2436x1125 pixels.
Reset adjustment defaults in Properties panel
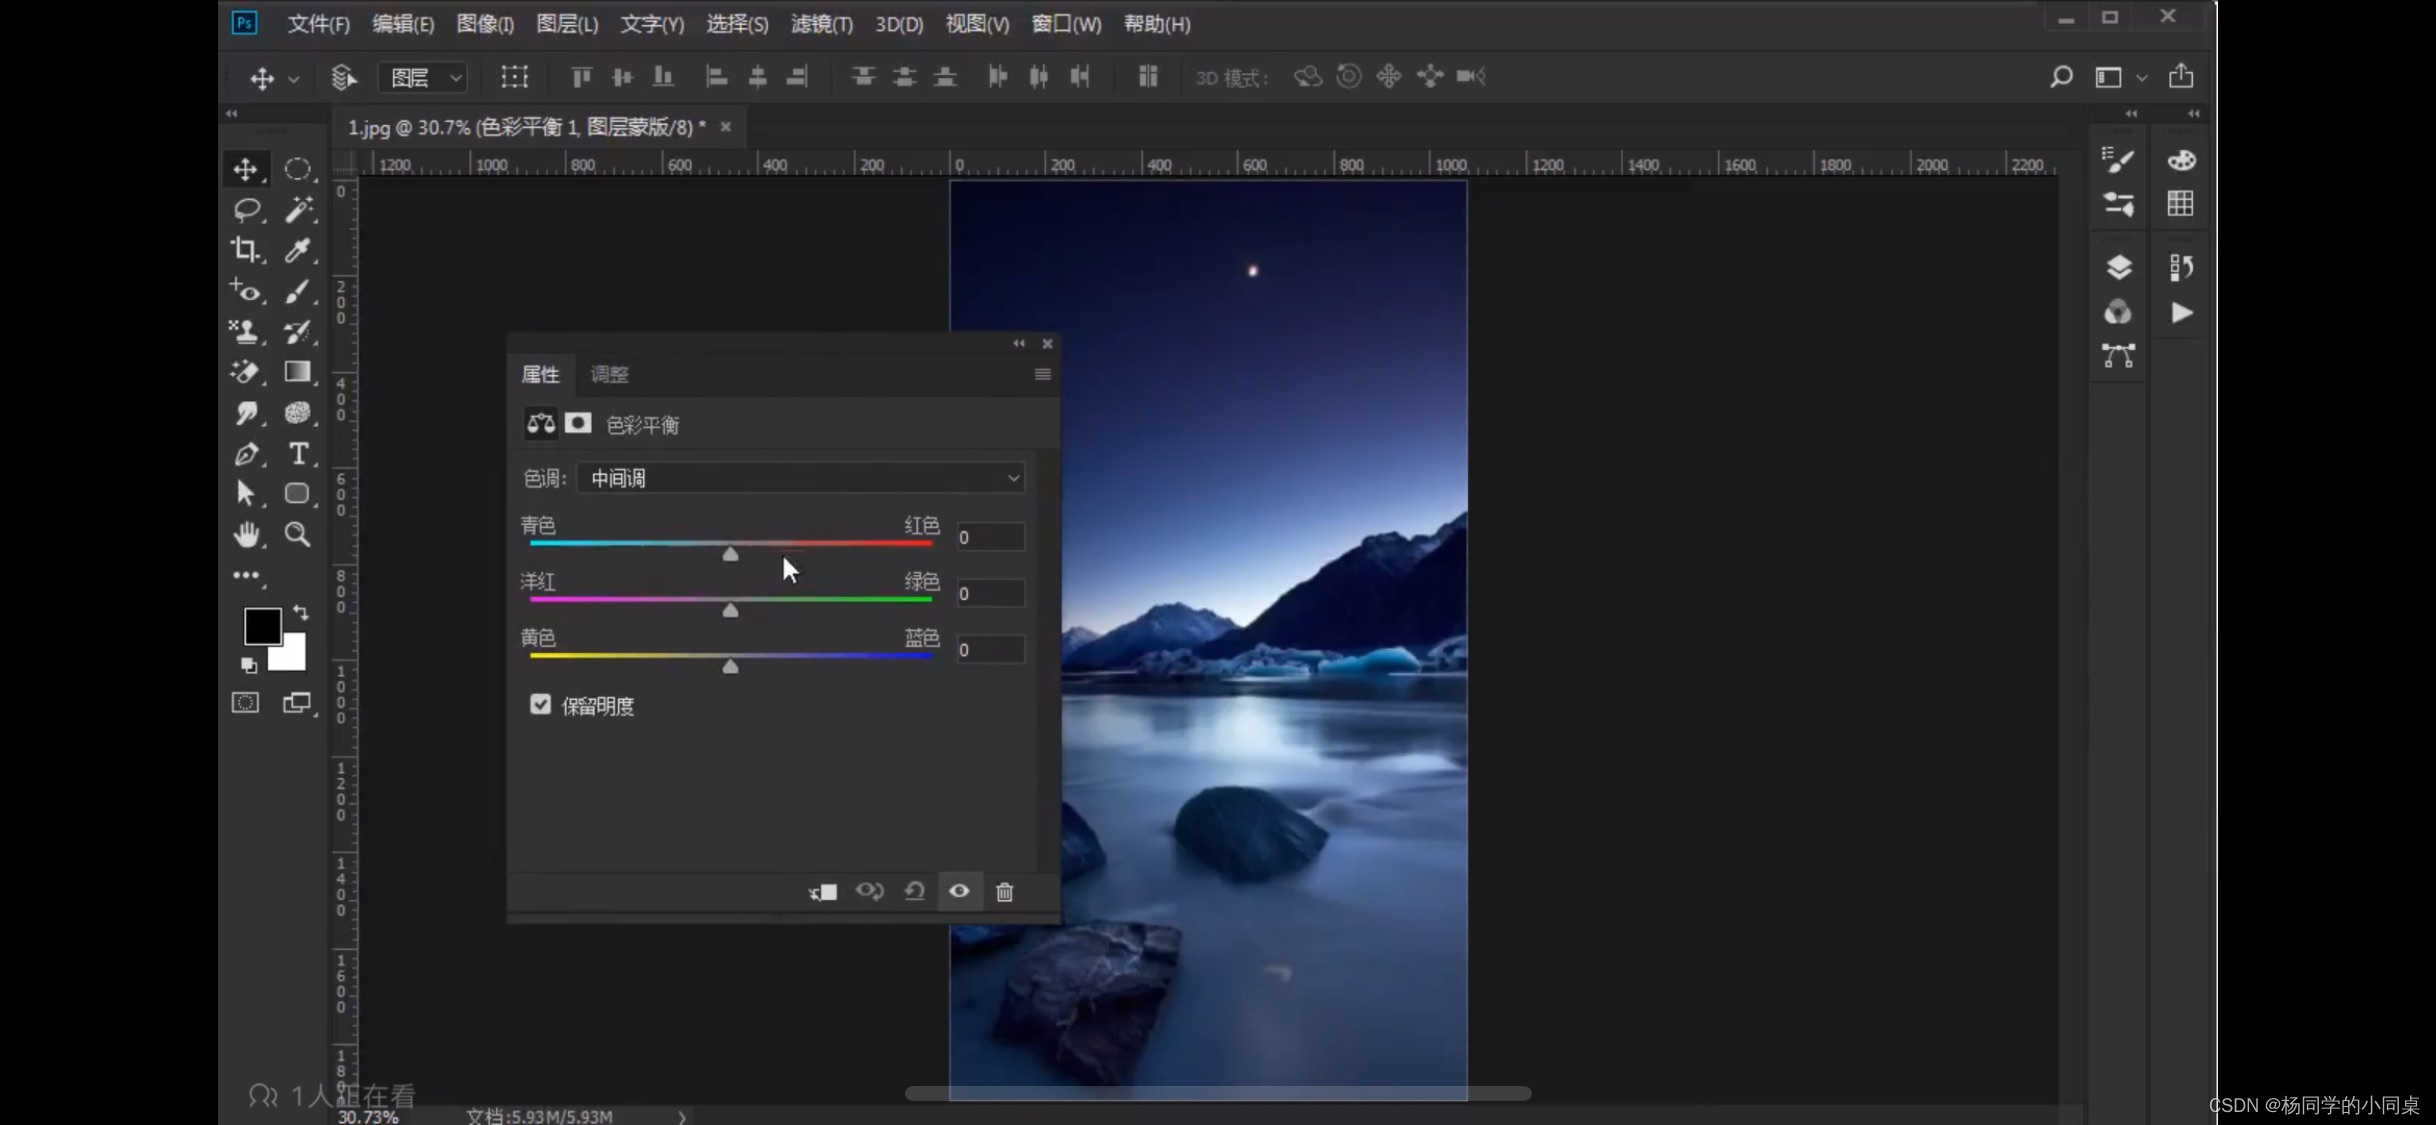(x=914, y=891)
